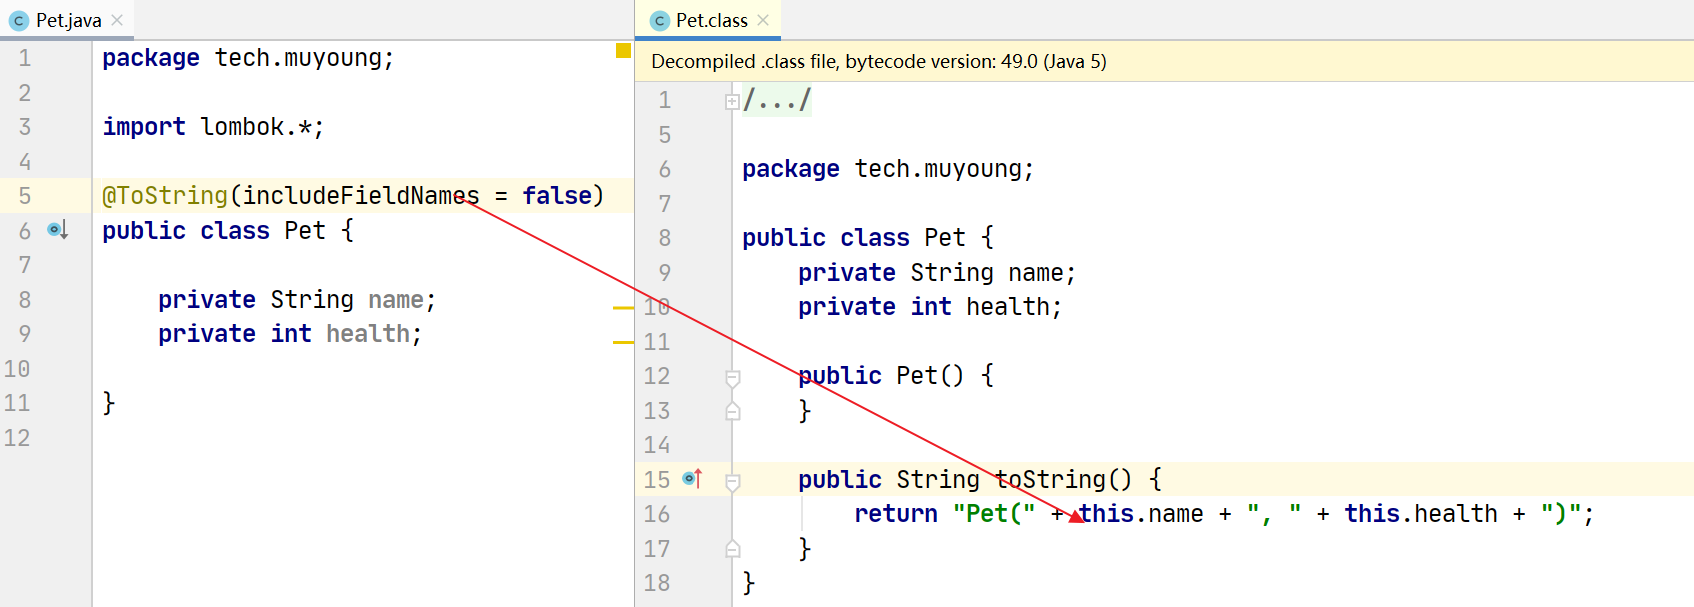The image size is (1694, 607).
Task: Click the gutter icon beside the Pet class declaration in Pet.java
Action: click(x=57, y=230)
